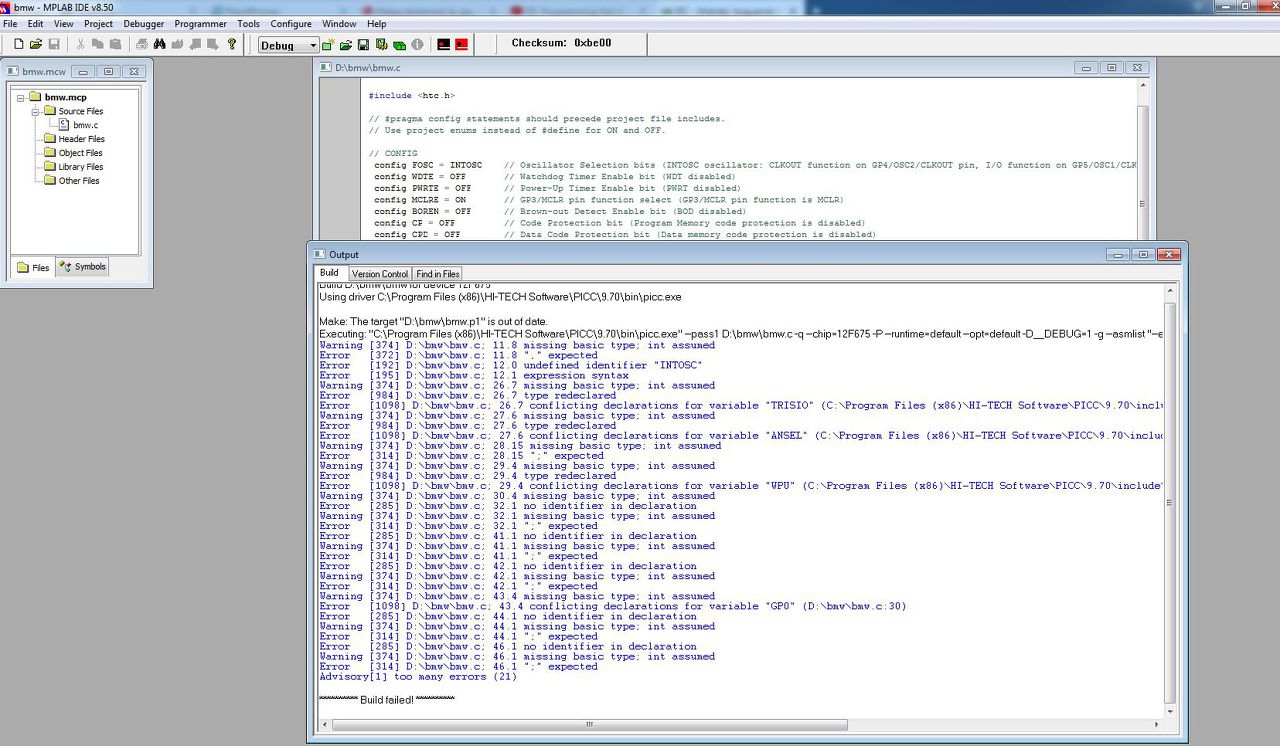Click the Output window scroll-down arrow

pyautogui.click(x=1172, y=710)
